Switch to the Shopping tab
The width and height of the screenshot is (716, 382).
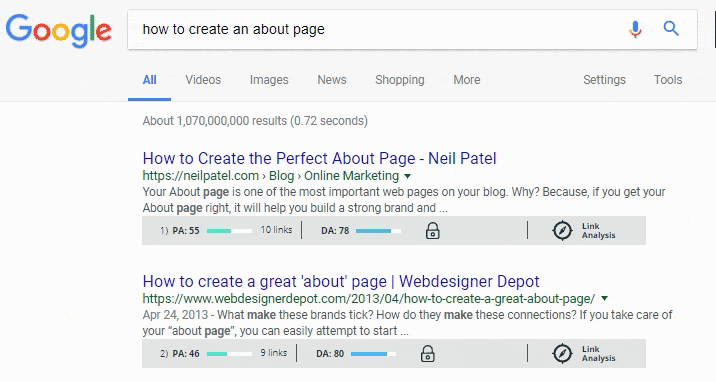point(400,80)
